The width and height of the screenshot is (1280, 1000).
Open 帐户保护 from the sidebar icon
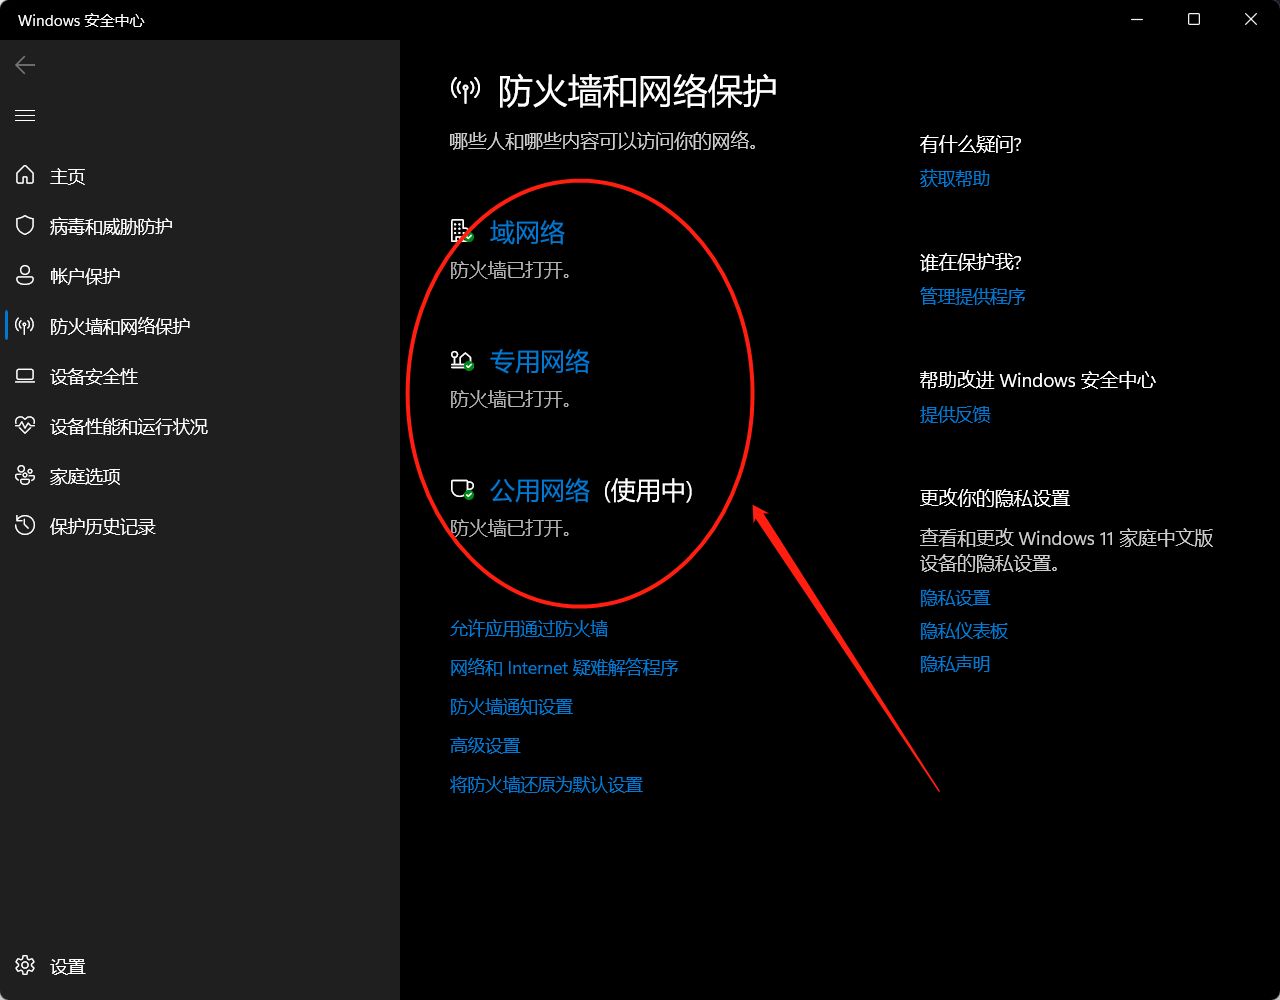click(x=25, y=276)
